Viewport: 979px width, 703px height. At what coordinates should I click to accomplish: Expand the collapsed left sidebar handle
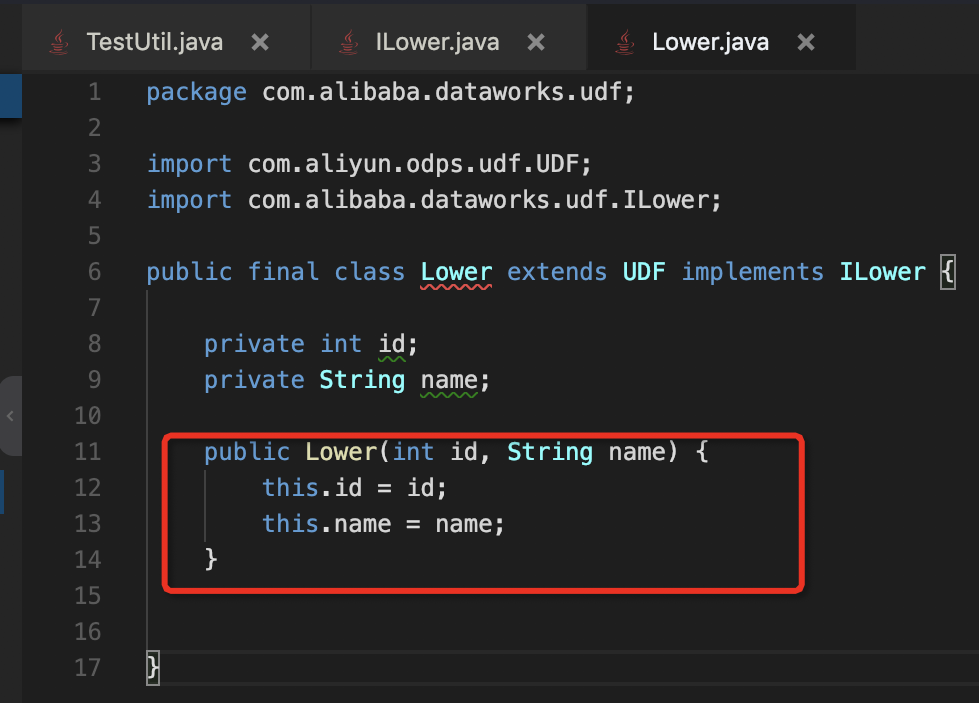(10, 416)
